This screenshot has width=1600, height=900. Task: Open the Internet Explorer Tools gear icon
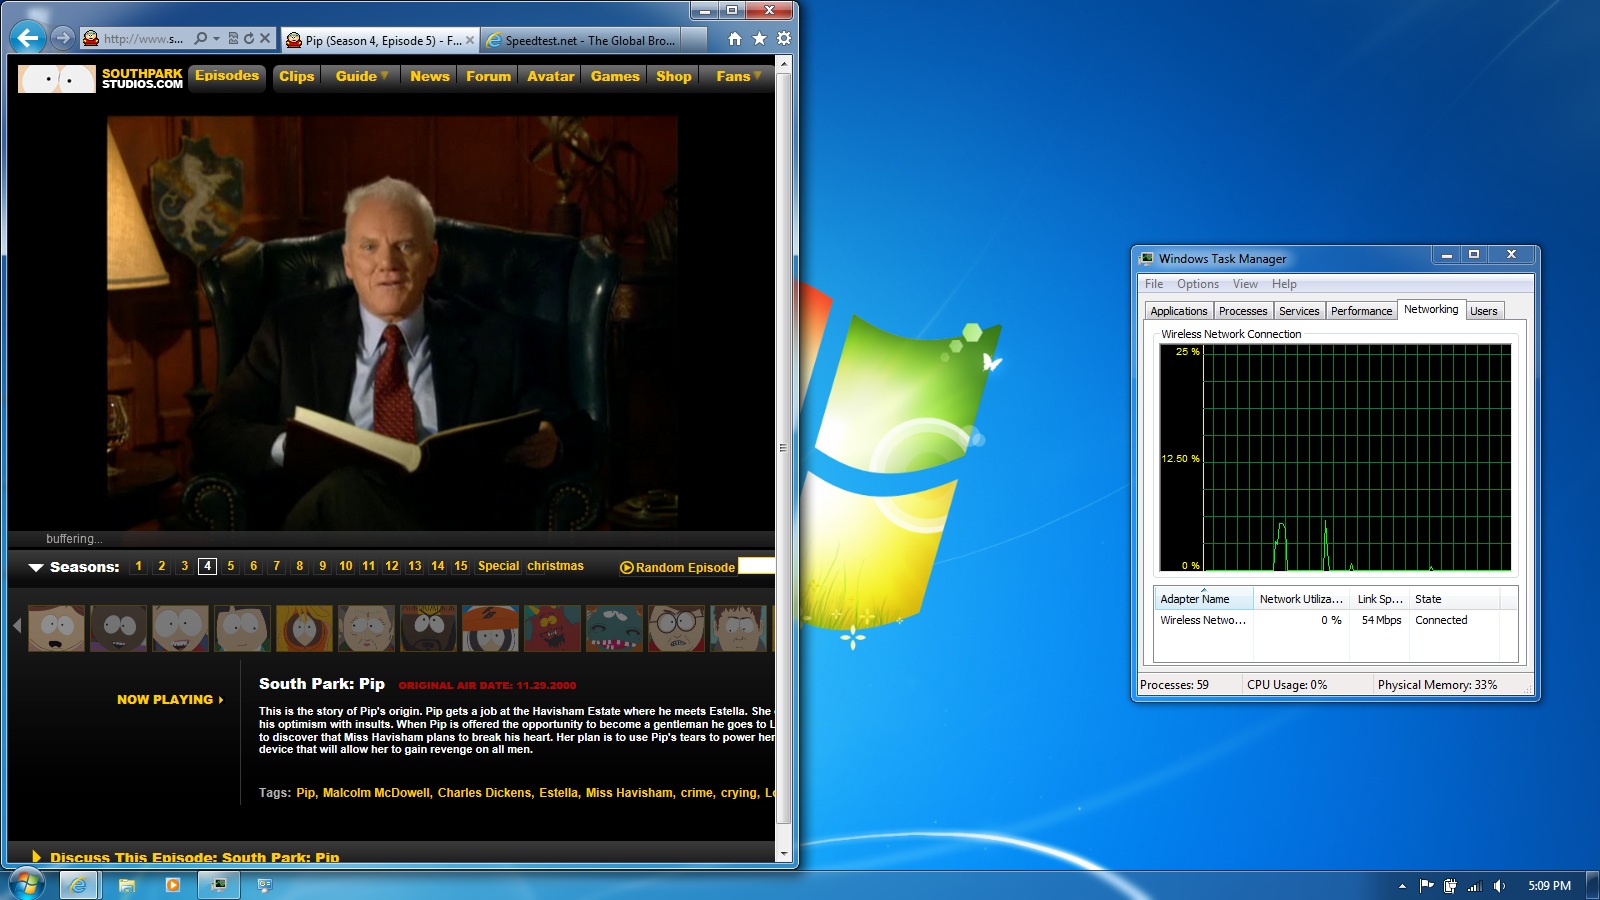point(784,39)
